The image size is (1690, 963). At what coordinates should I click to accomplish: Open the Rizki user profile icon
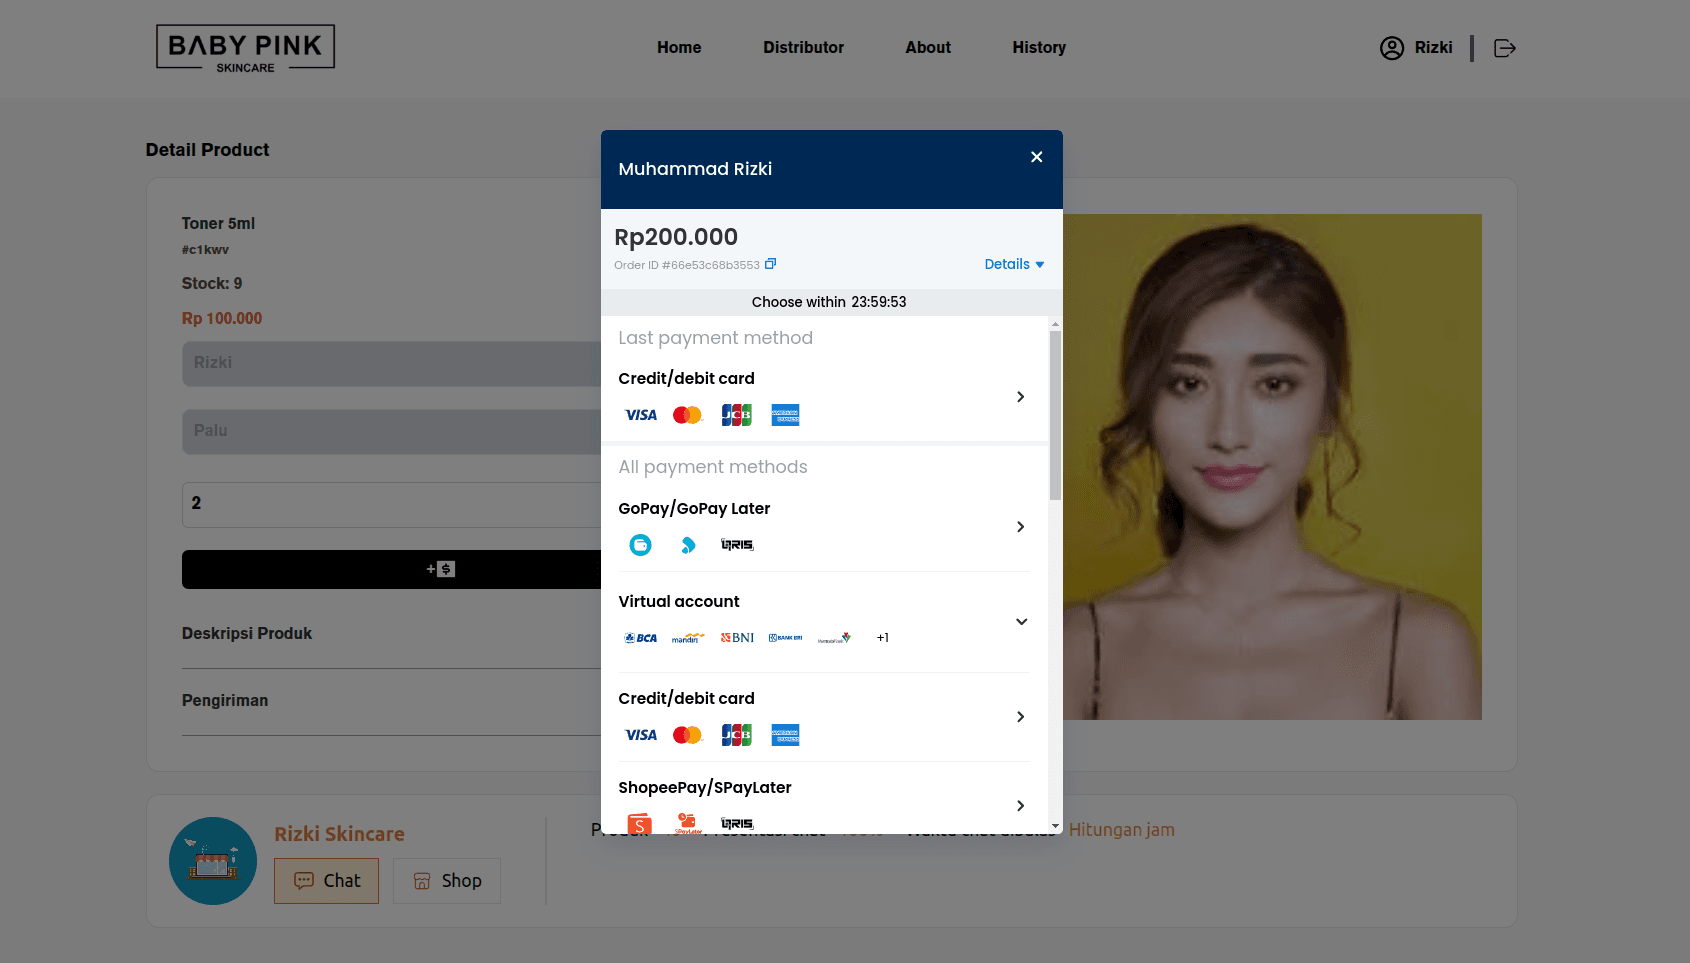(x=1391, y=48)
